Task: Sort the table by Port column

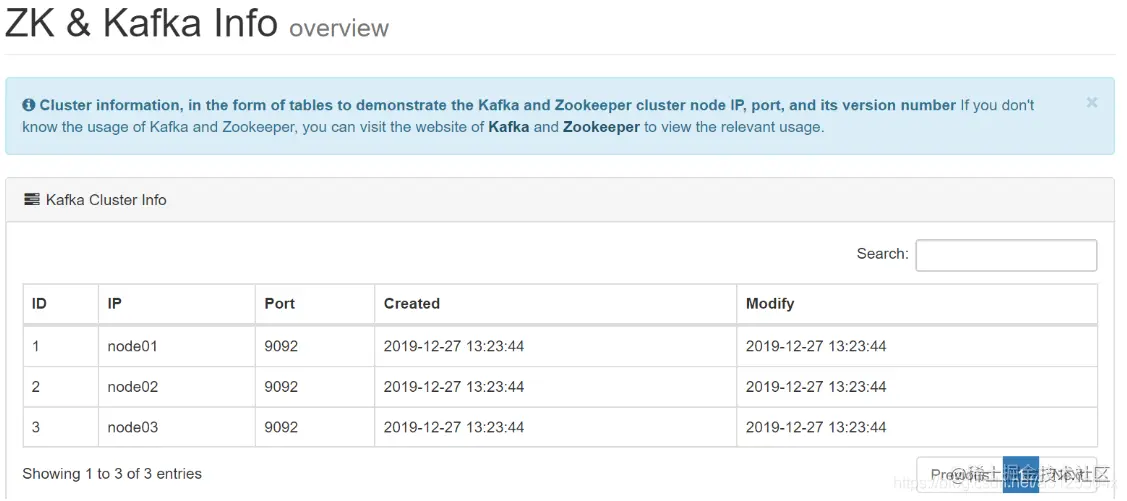Action: click(x=280, y=303)
